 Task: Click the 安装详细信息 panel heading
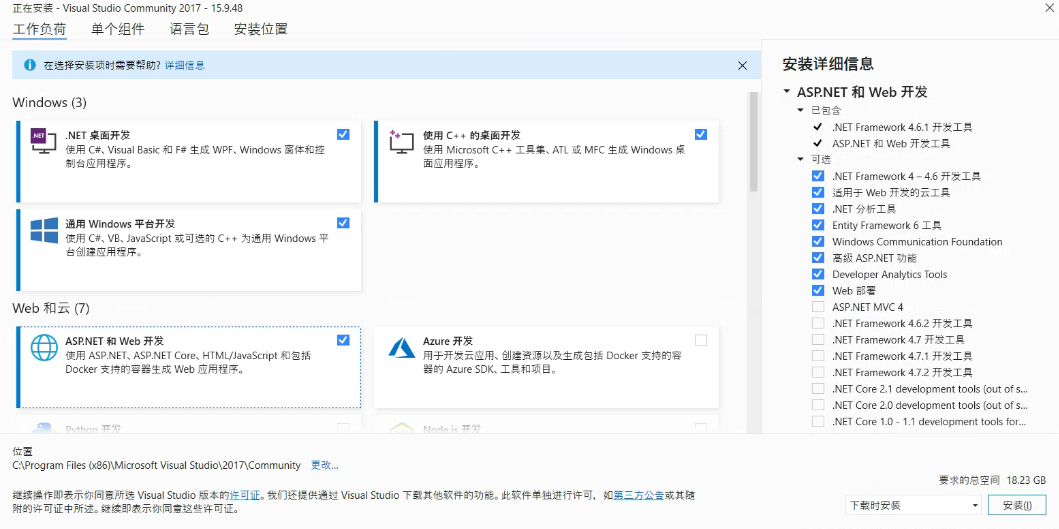828,64
